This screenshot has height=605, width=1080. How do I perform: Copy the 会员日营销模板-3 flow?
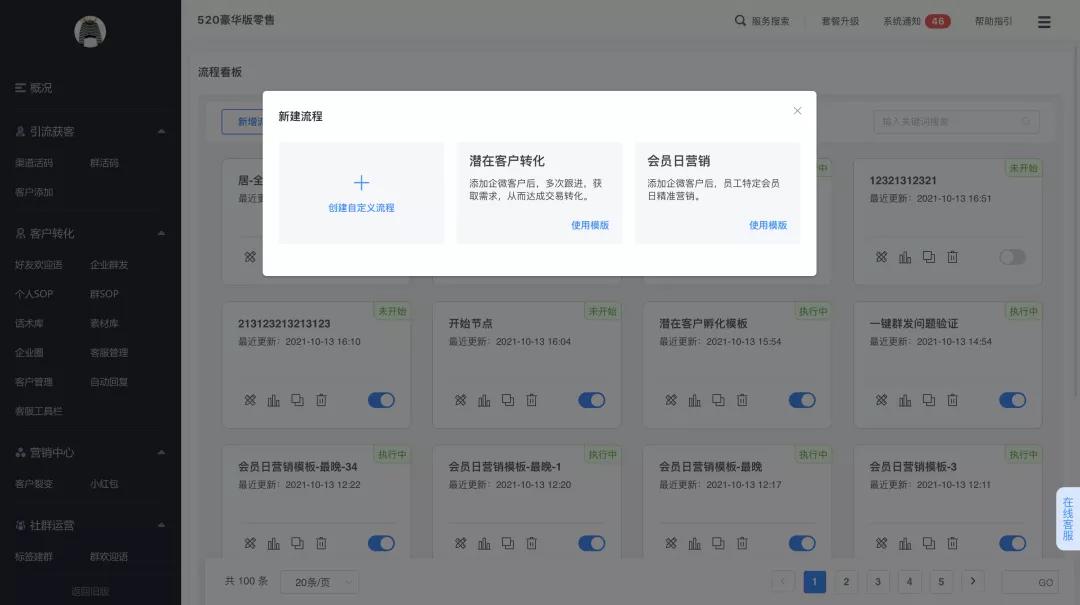point(927,543)
